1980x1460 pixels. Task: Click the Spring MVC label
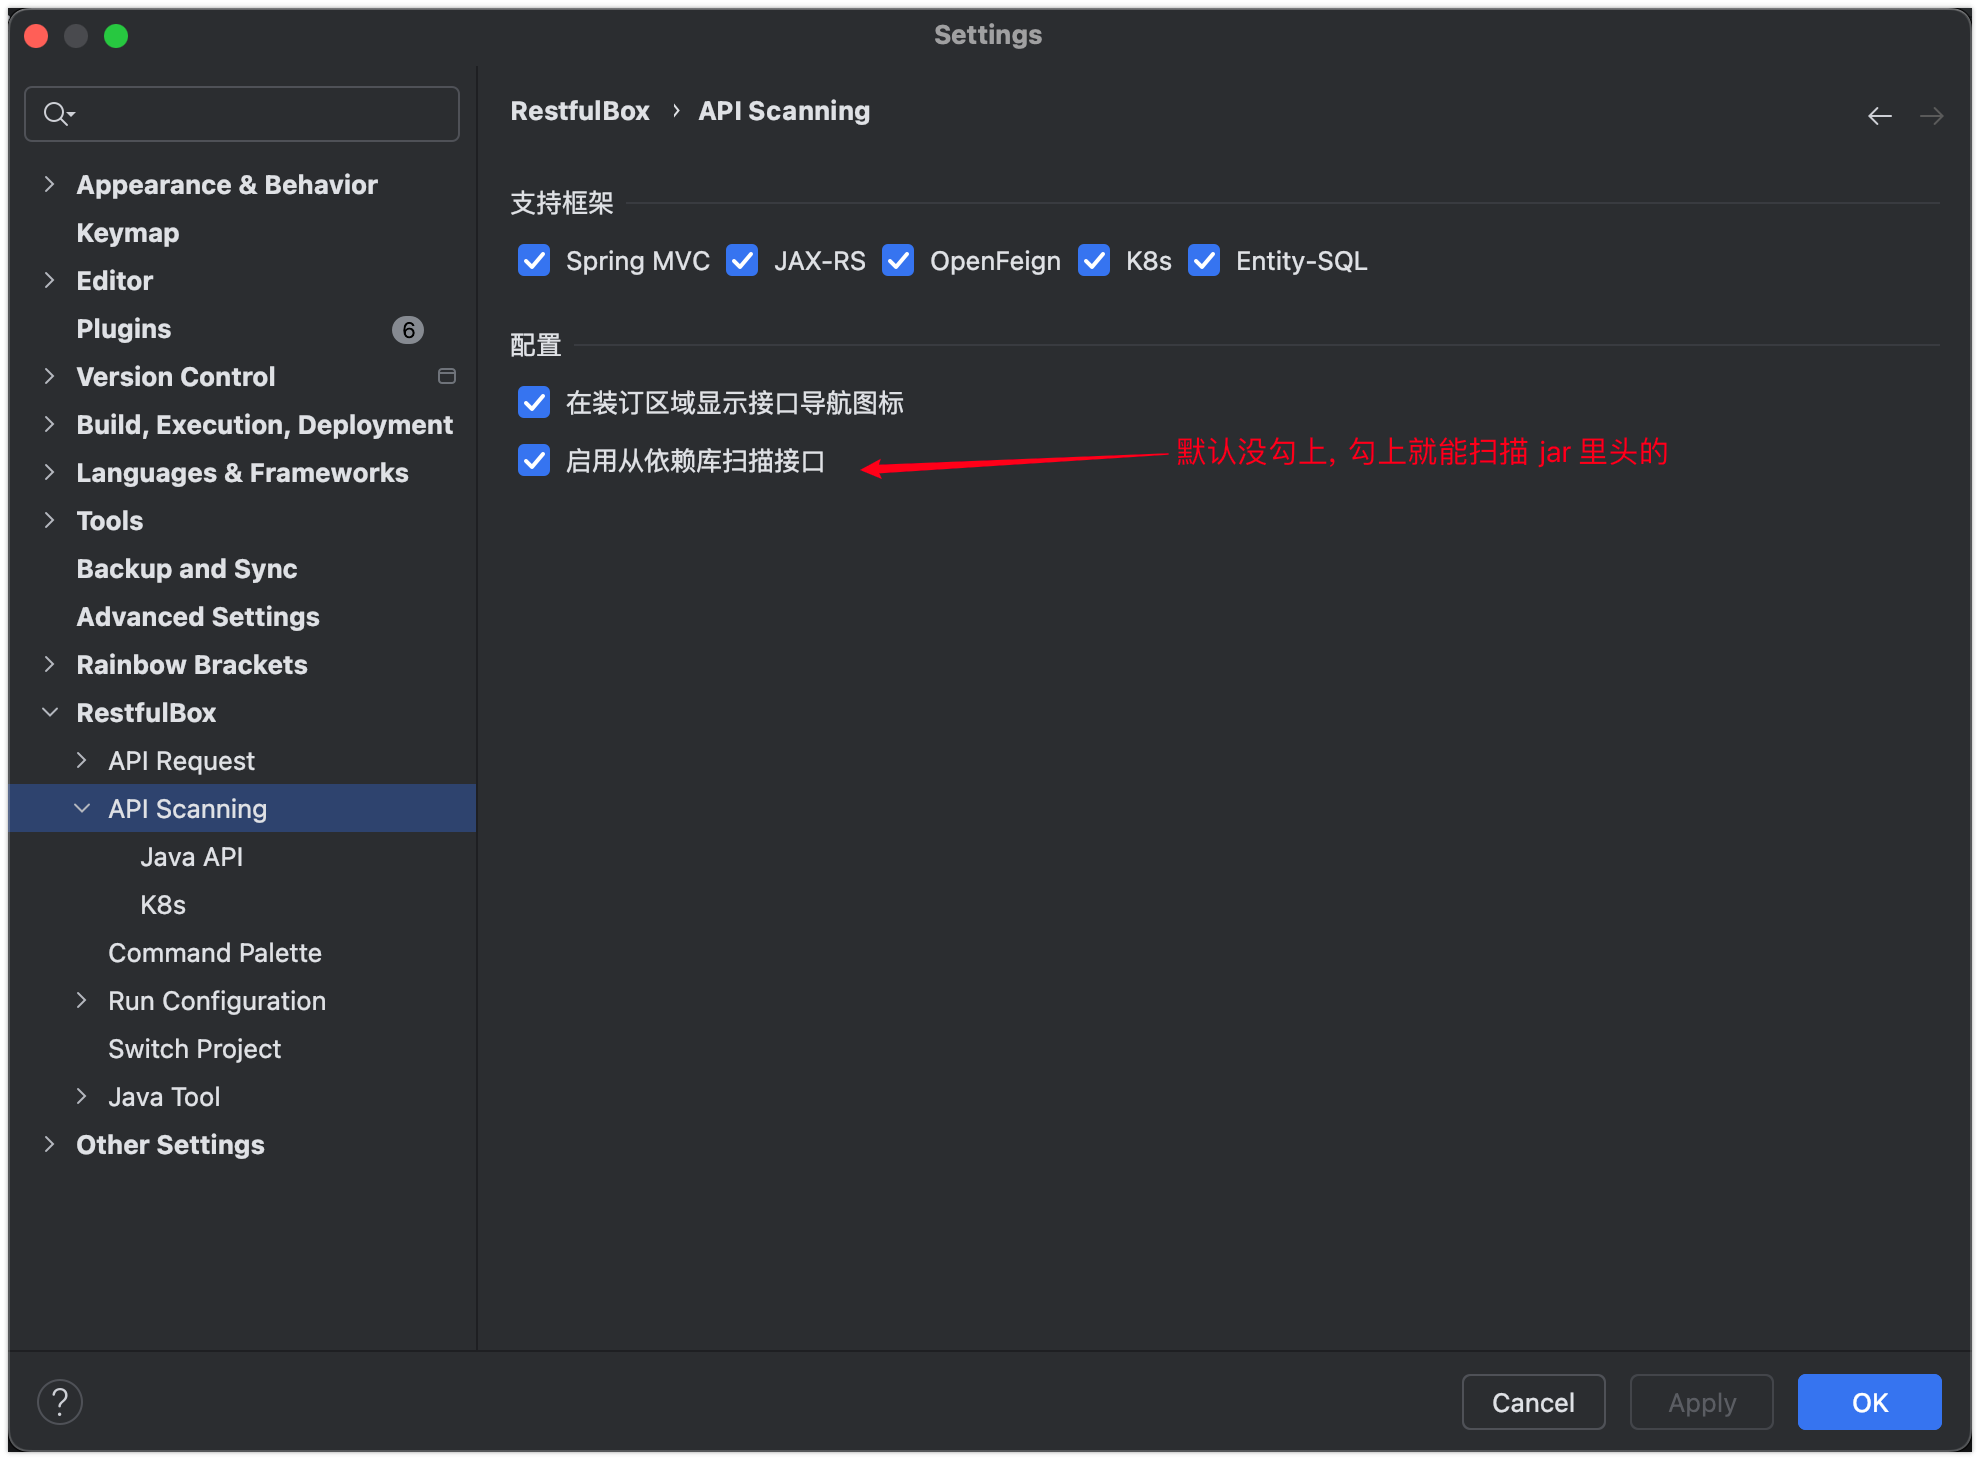(x=638, y=261)
